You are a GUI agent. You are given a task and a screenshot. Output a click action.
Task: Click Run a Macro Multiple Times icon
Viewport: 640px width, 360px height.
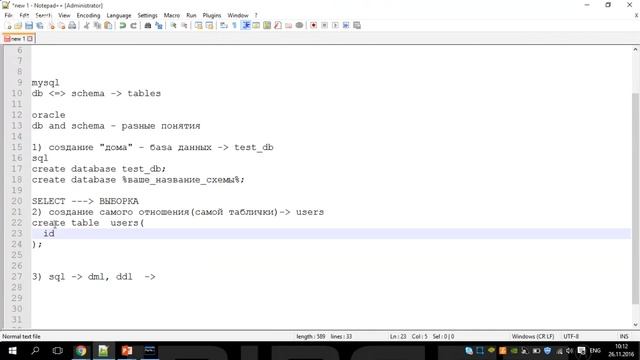[x=346, y=25]
